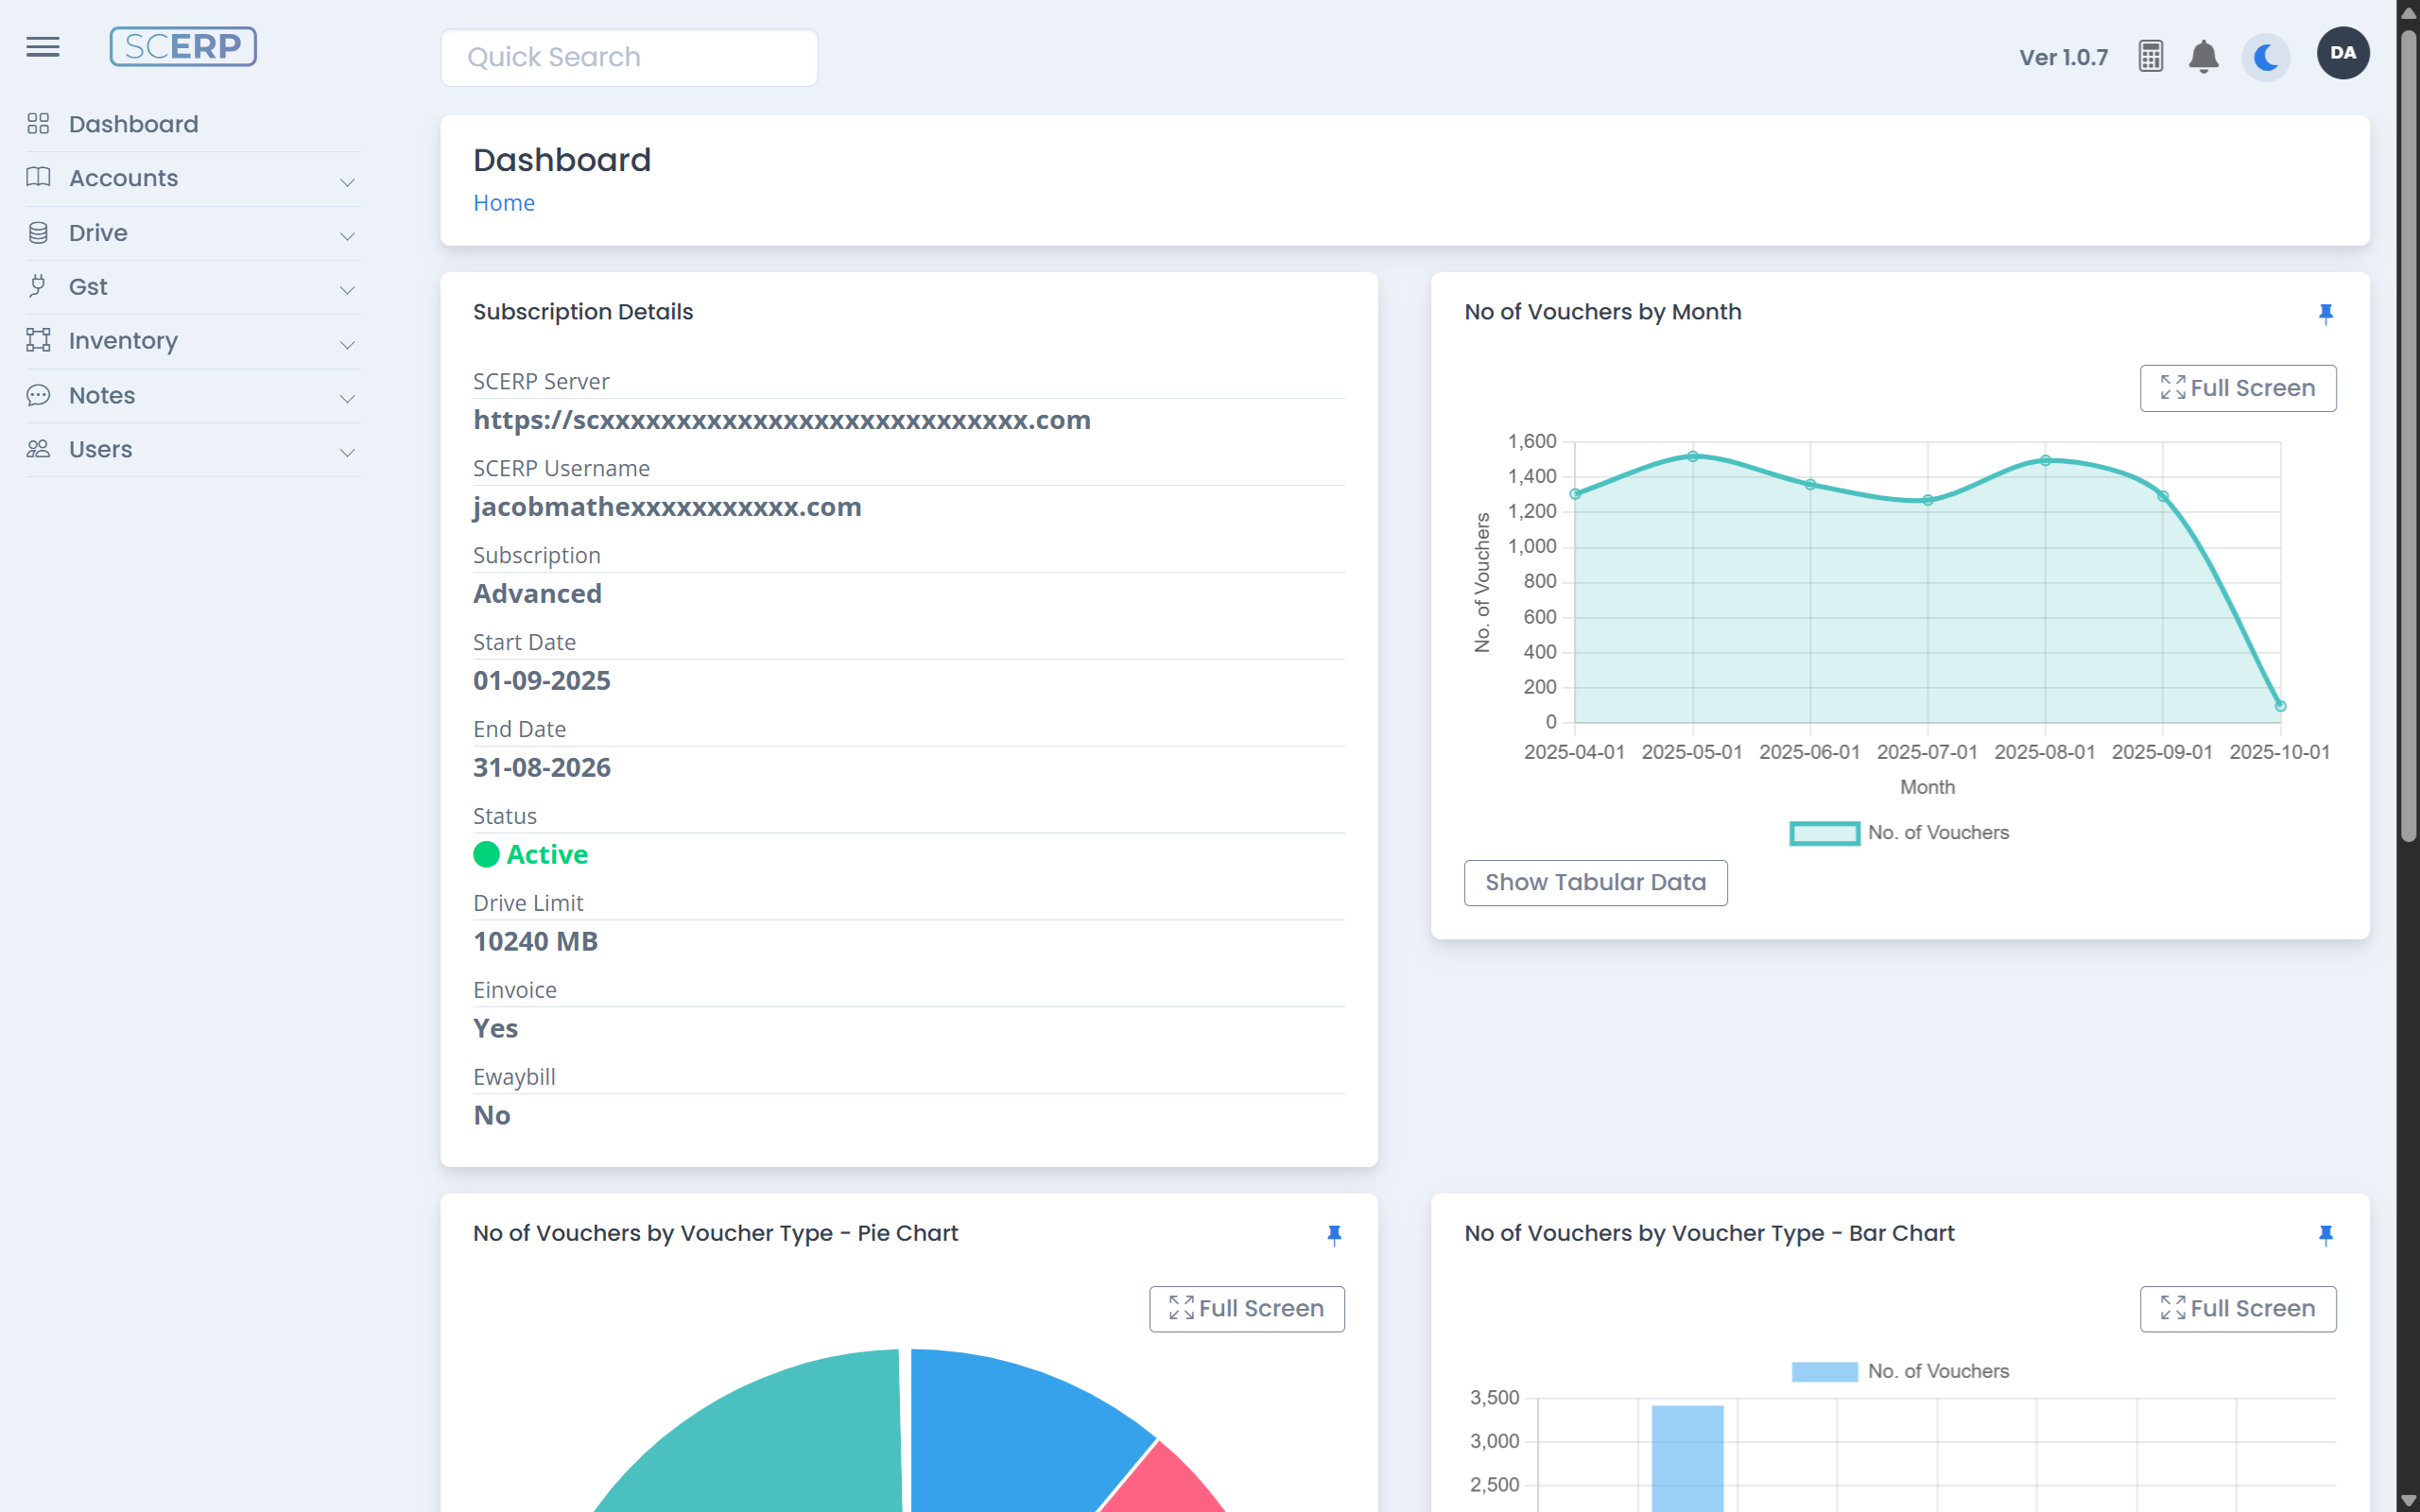
Task: Toggle No. of Vouchers line chart legend
Action: coord(1898,833)
